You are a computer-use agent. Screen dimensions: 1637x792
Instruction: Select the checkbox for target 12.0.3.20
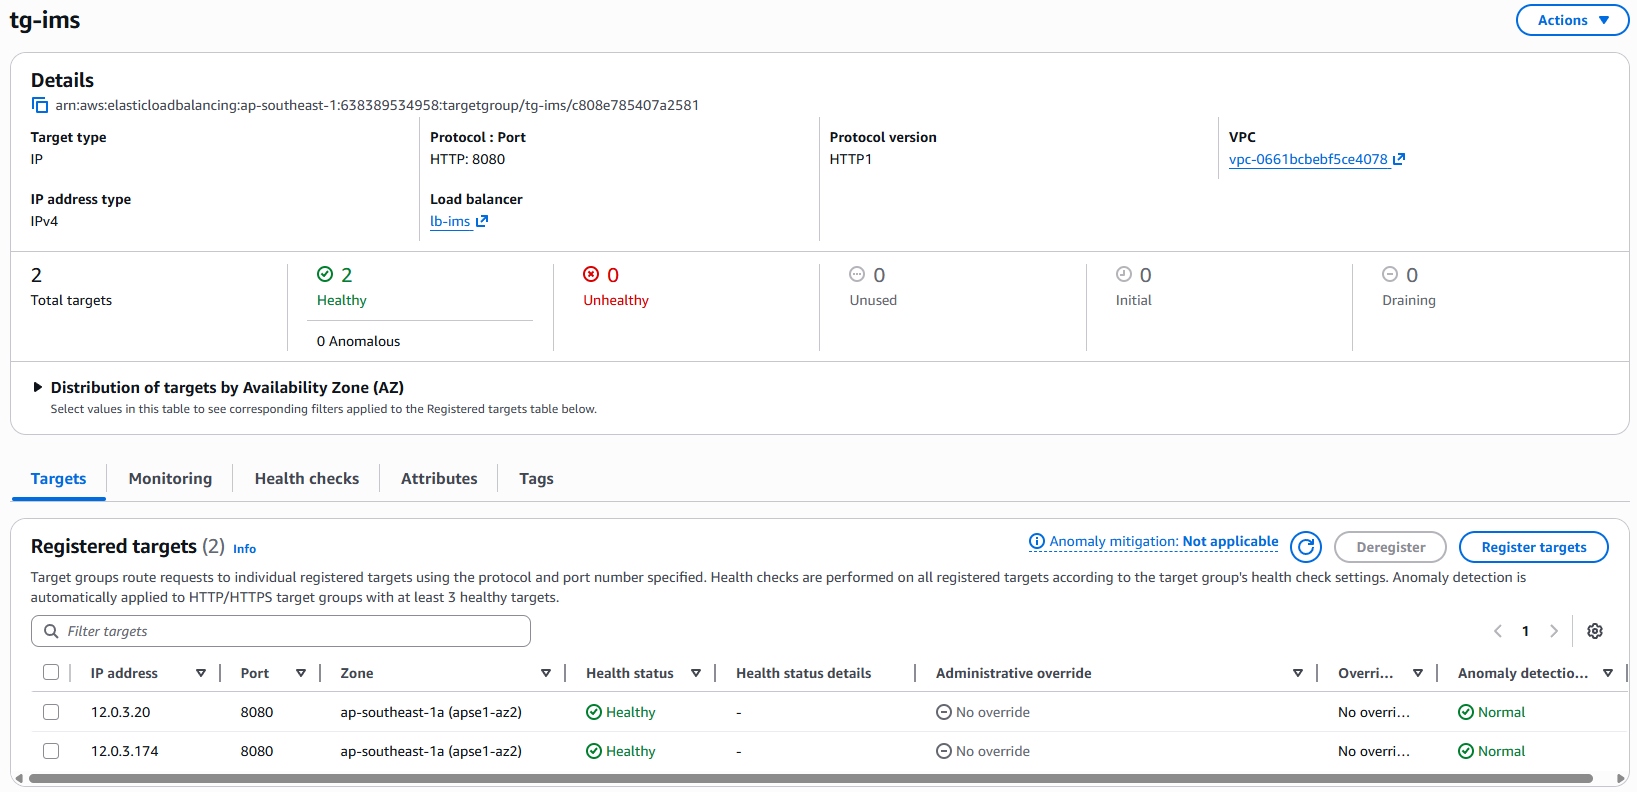51,712
